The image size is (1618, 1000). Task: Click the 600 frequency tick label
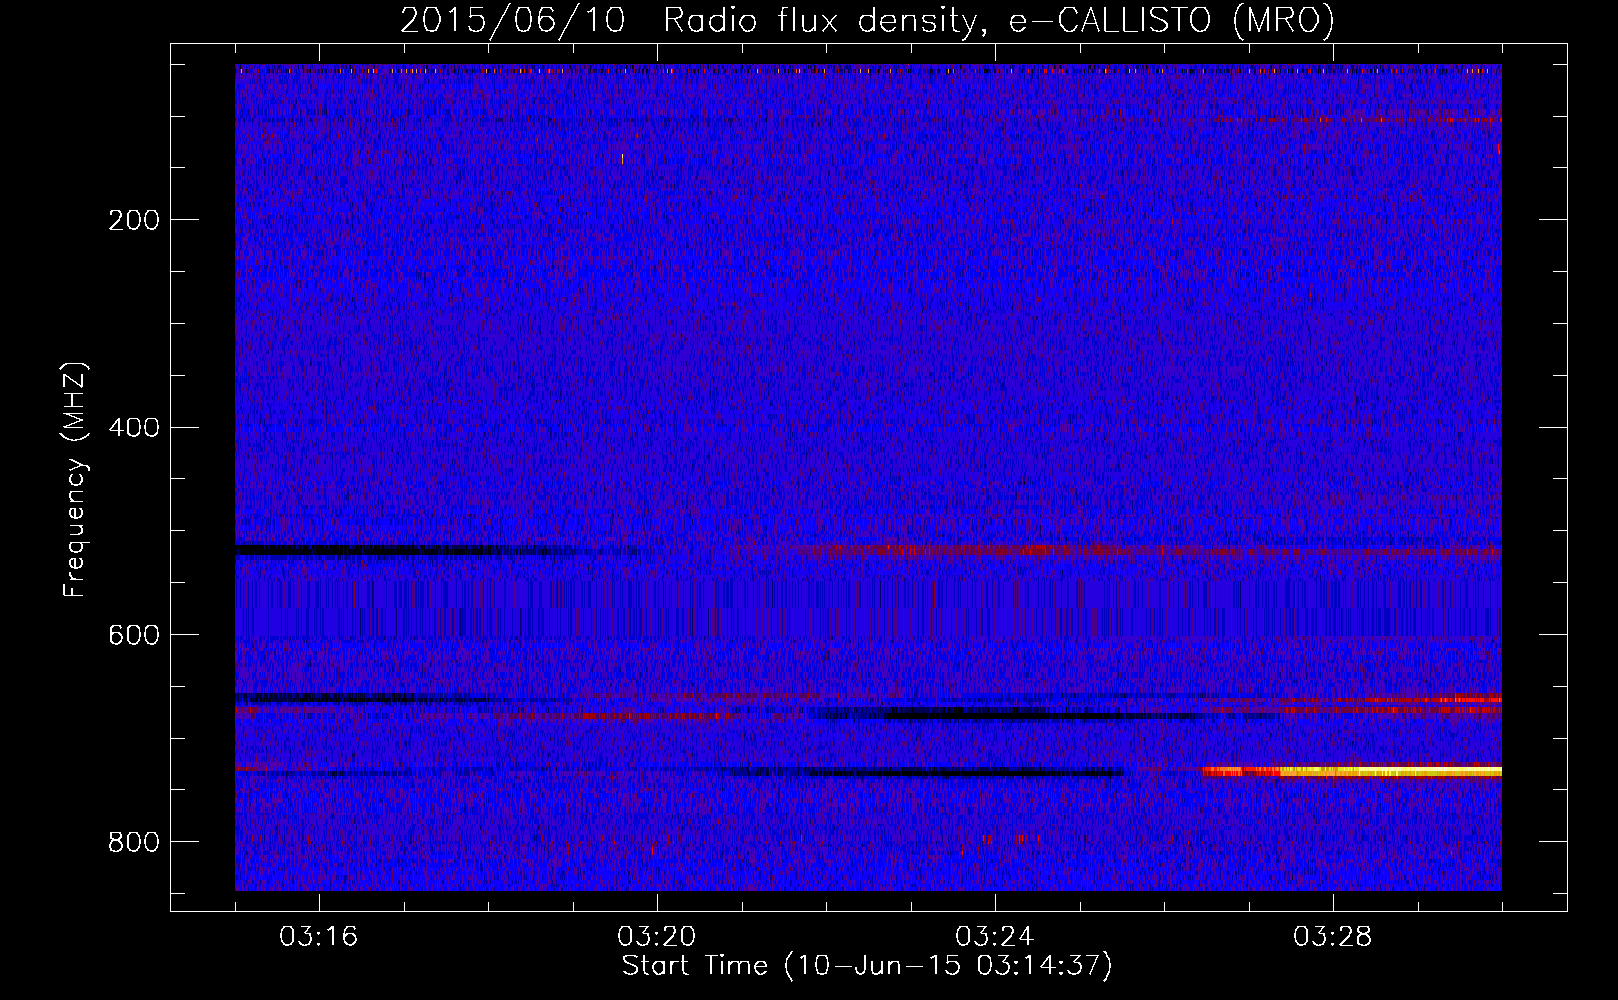pyautogui.click(x=134, y=636)
